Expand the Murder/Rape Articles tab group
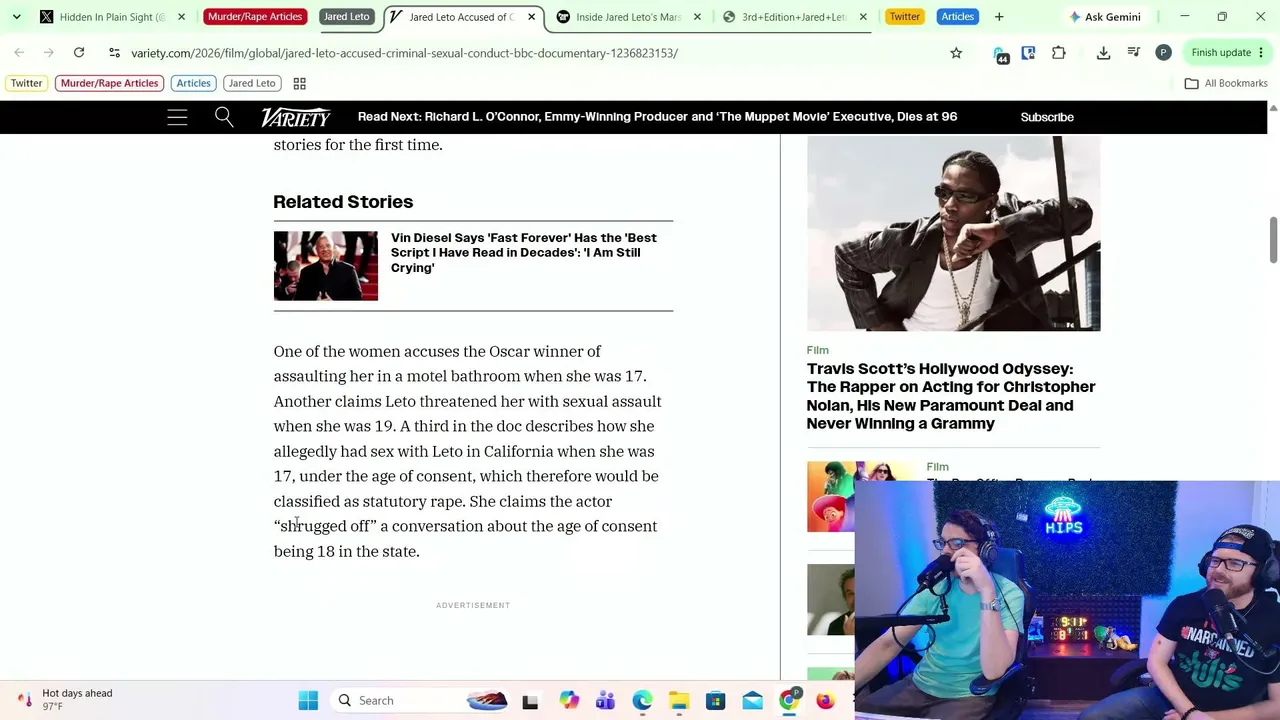The width and height of the screenshot is (1280, 720). point(254,17)
